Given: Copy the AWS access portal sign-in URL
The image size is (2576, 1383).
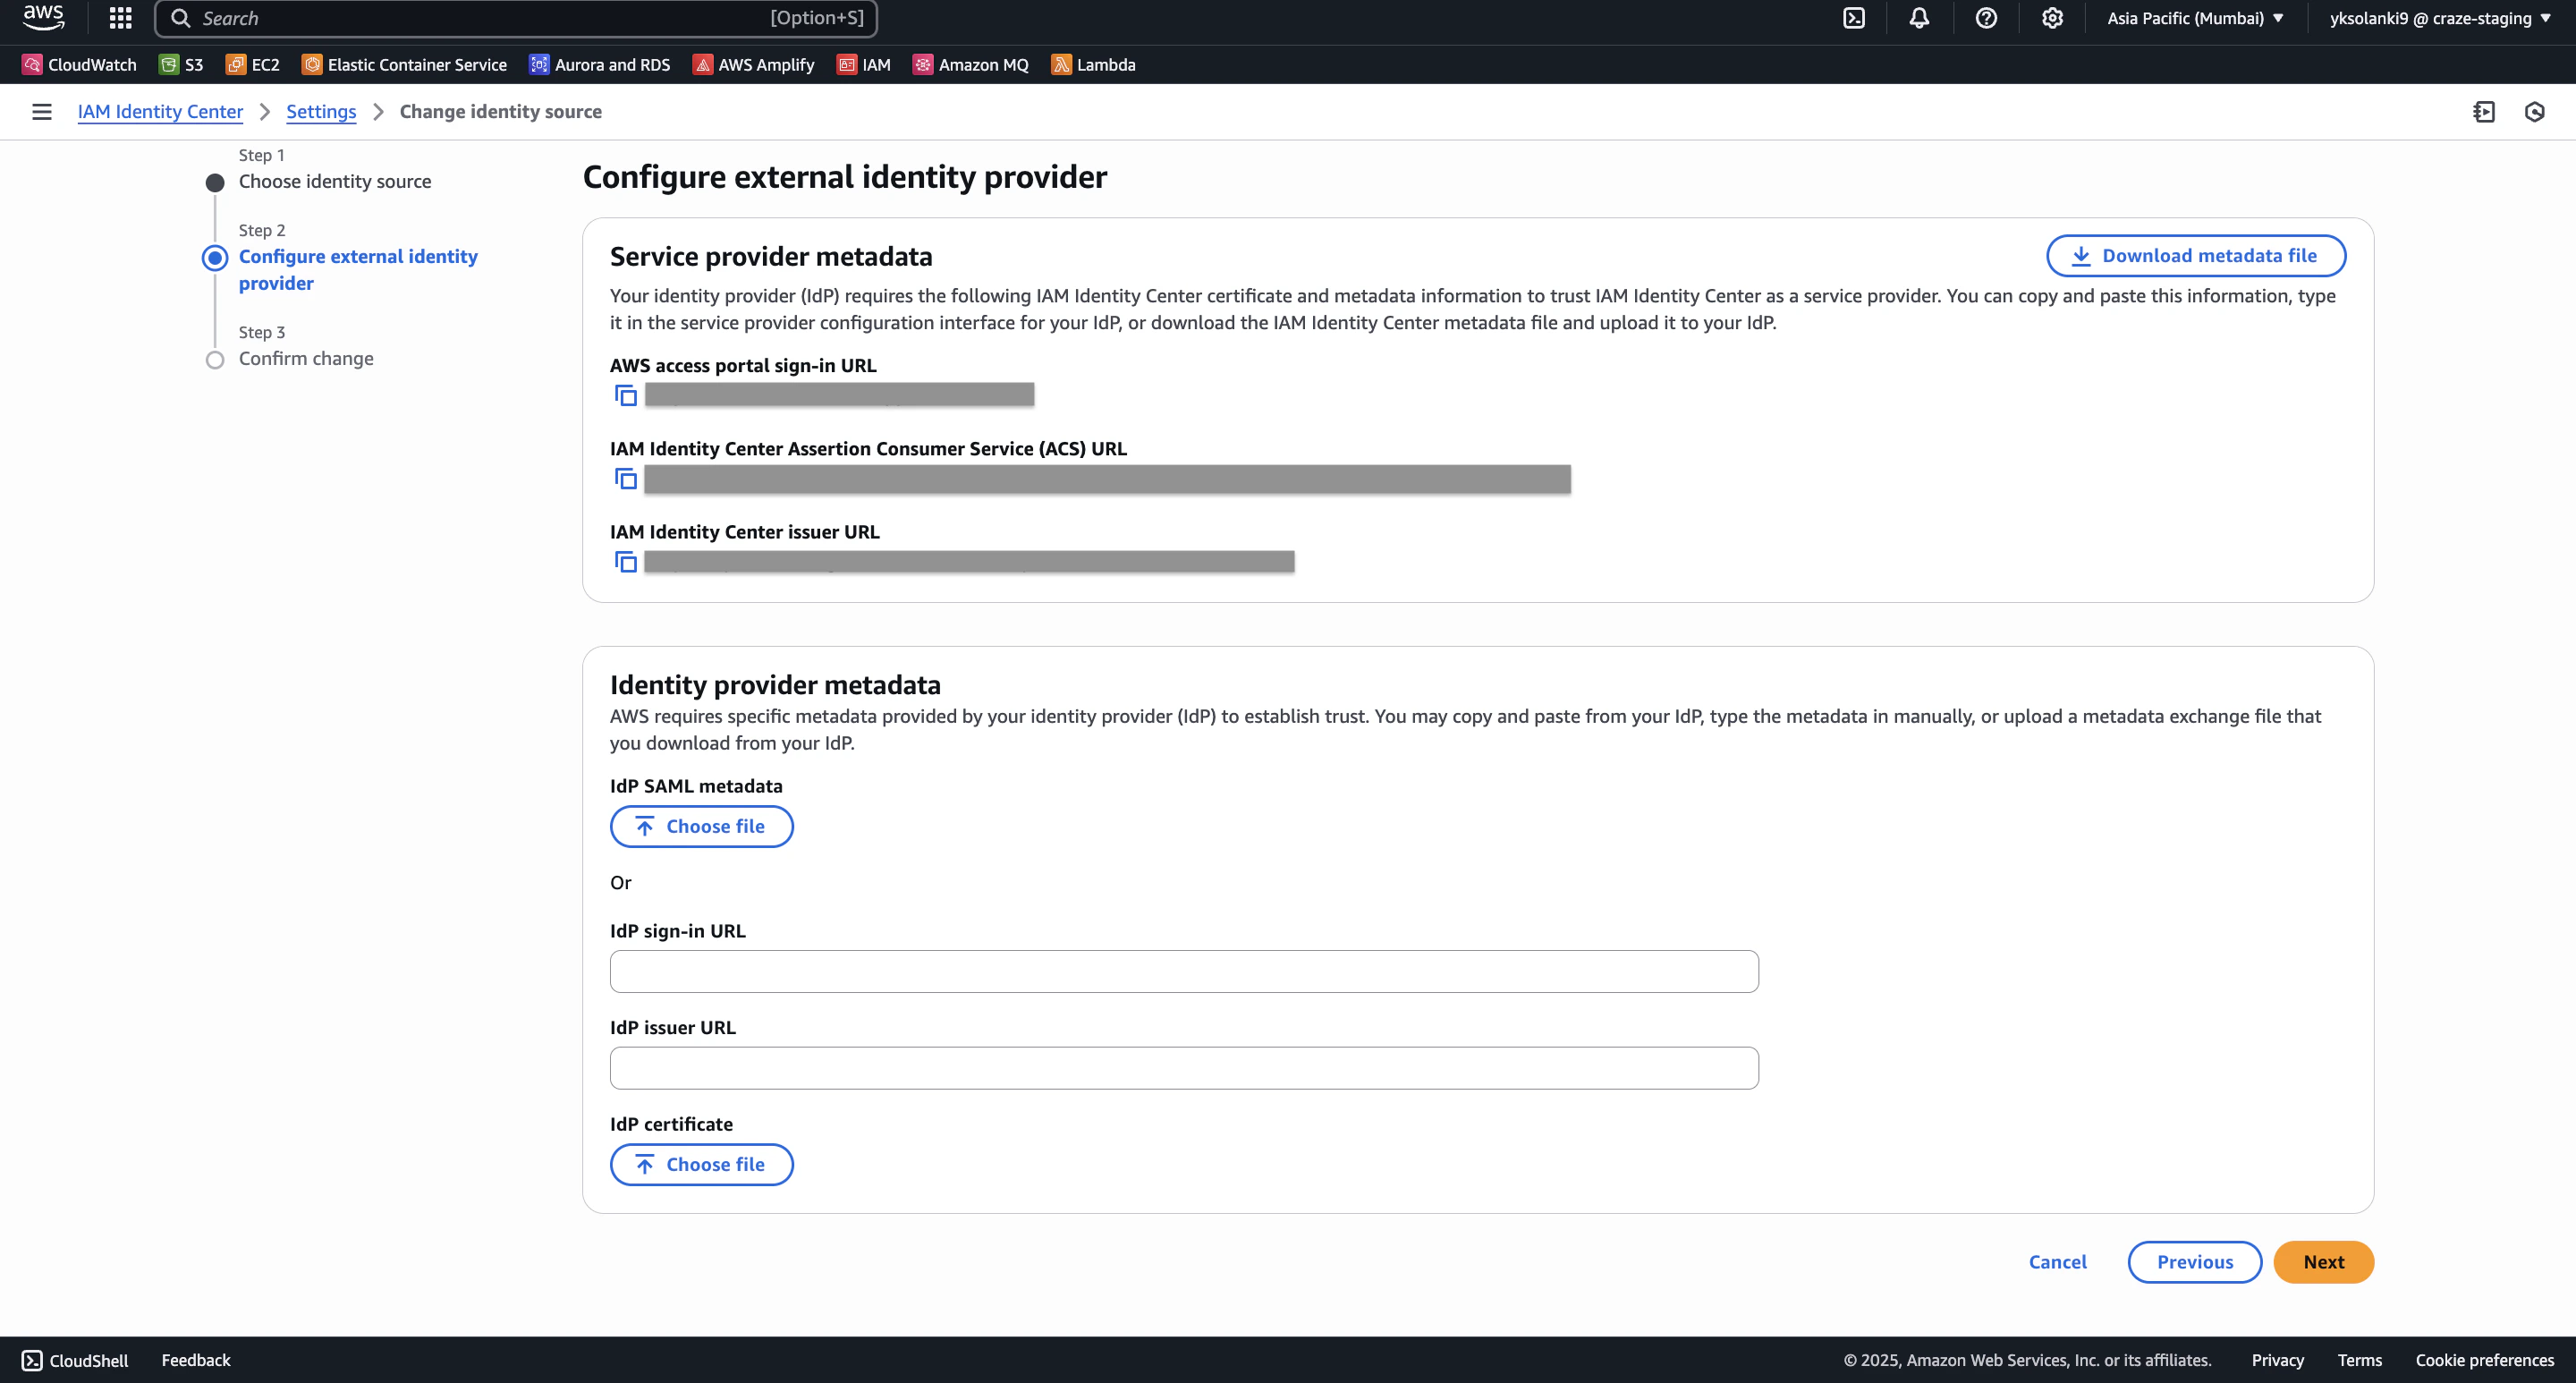Looking at the screenshot, I should click(x=626, y=396).
